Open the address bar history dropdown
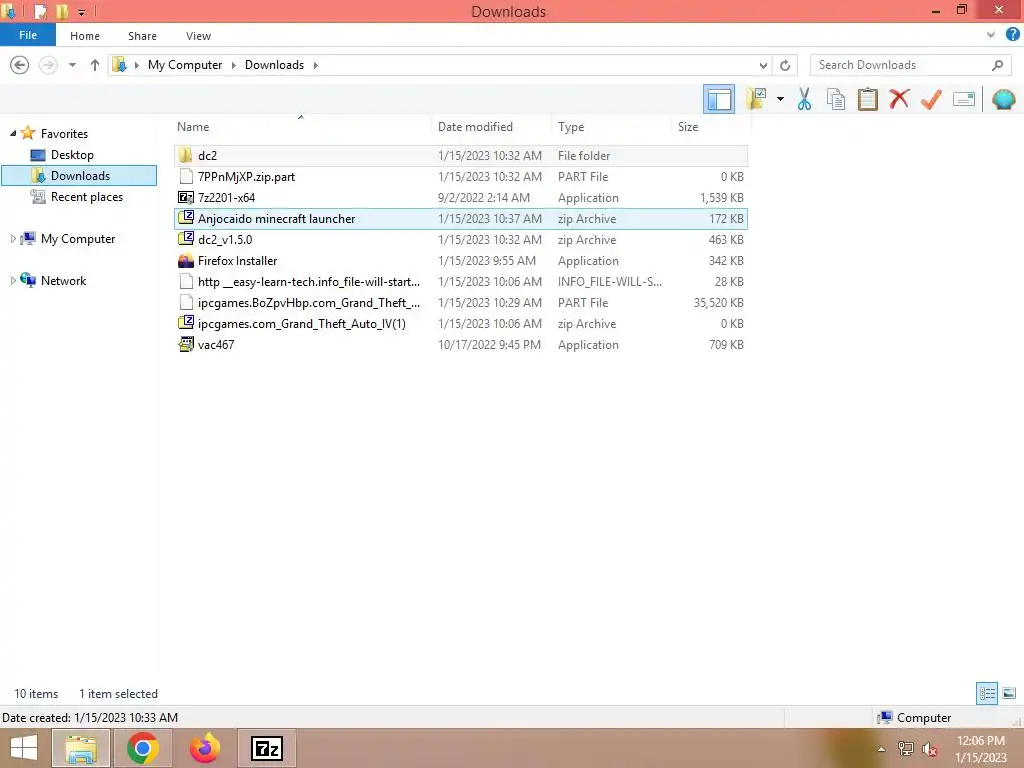1024x768 pixels. click(x=763, y=65)
